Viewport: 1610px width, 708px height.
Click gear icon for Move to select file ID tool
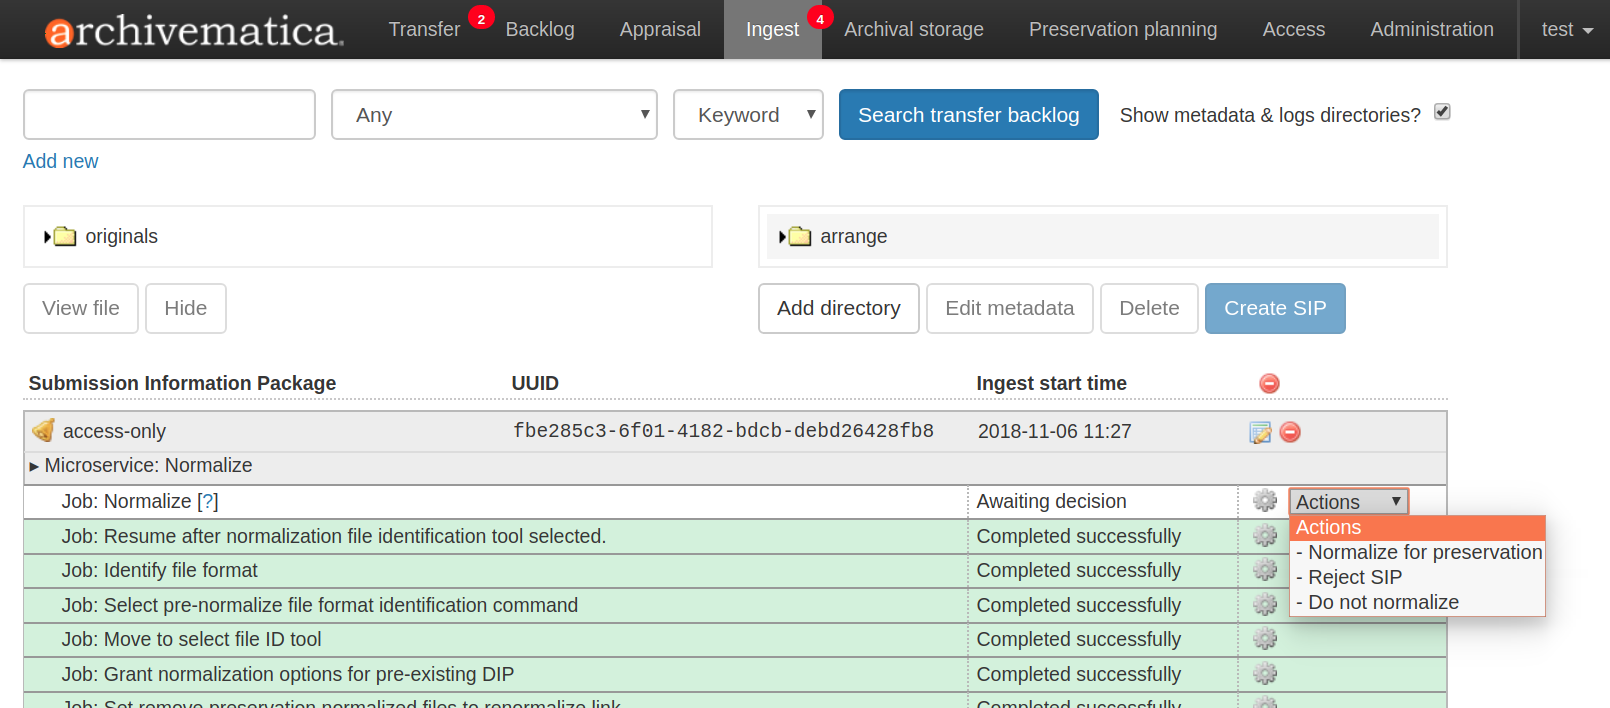click(1265, 639)
